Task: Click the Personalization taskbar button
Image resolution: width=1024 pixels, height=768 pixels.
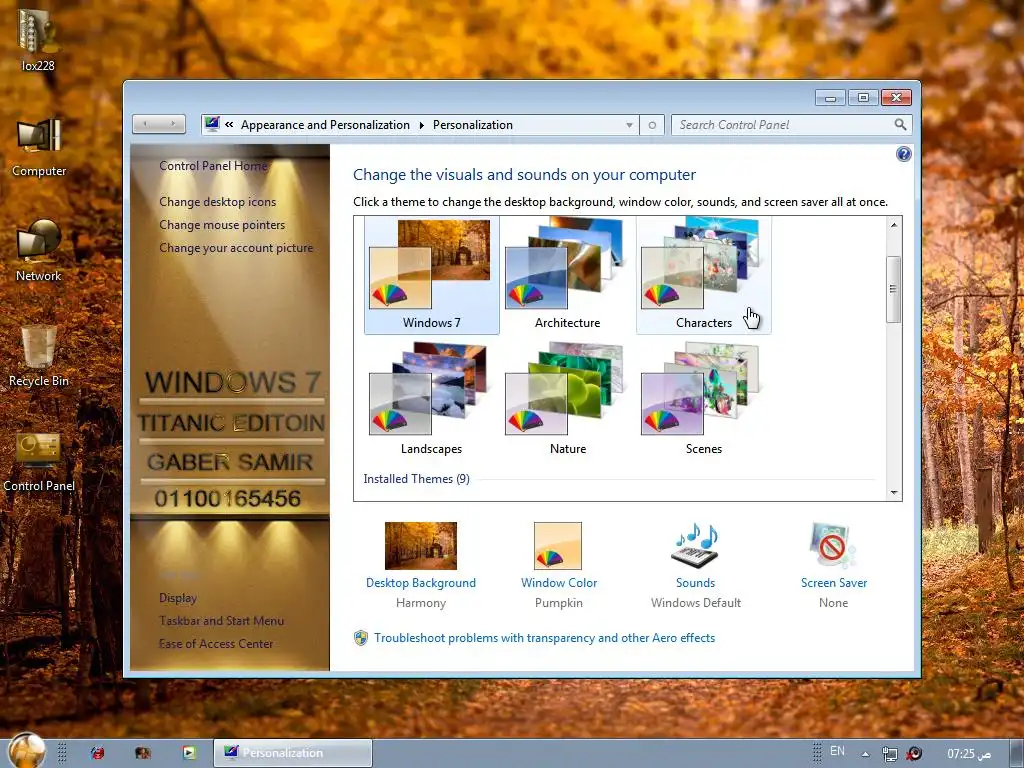Action: click(x=293, y=753)
